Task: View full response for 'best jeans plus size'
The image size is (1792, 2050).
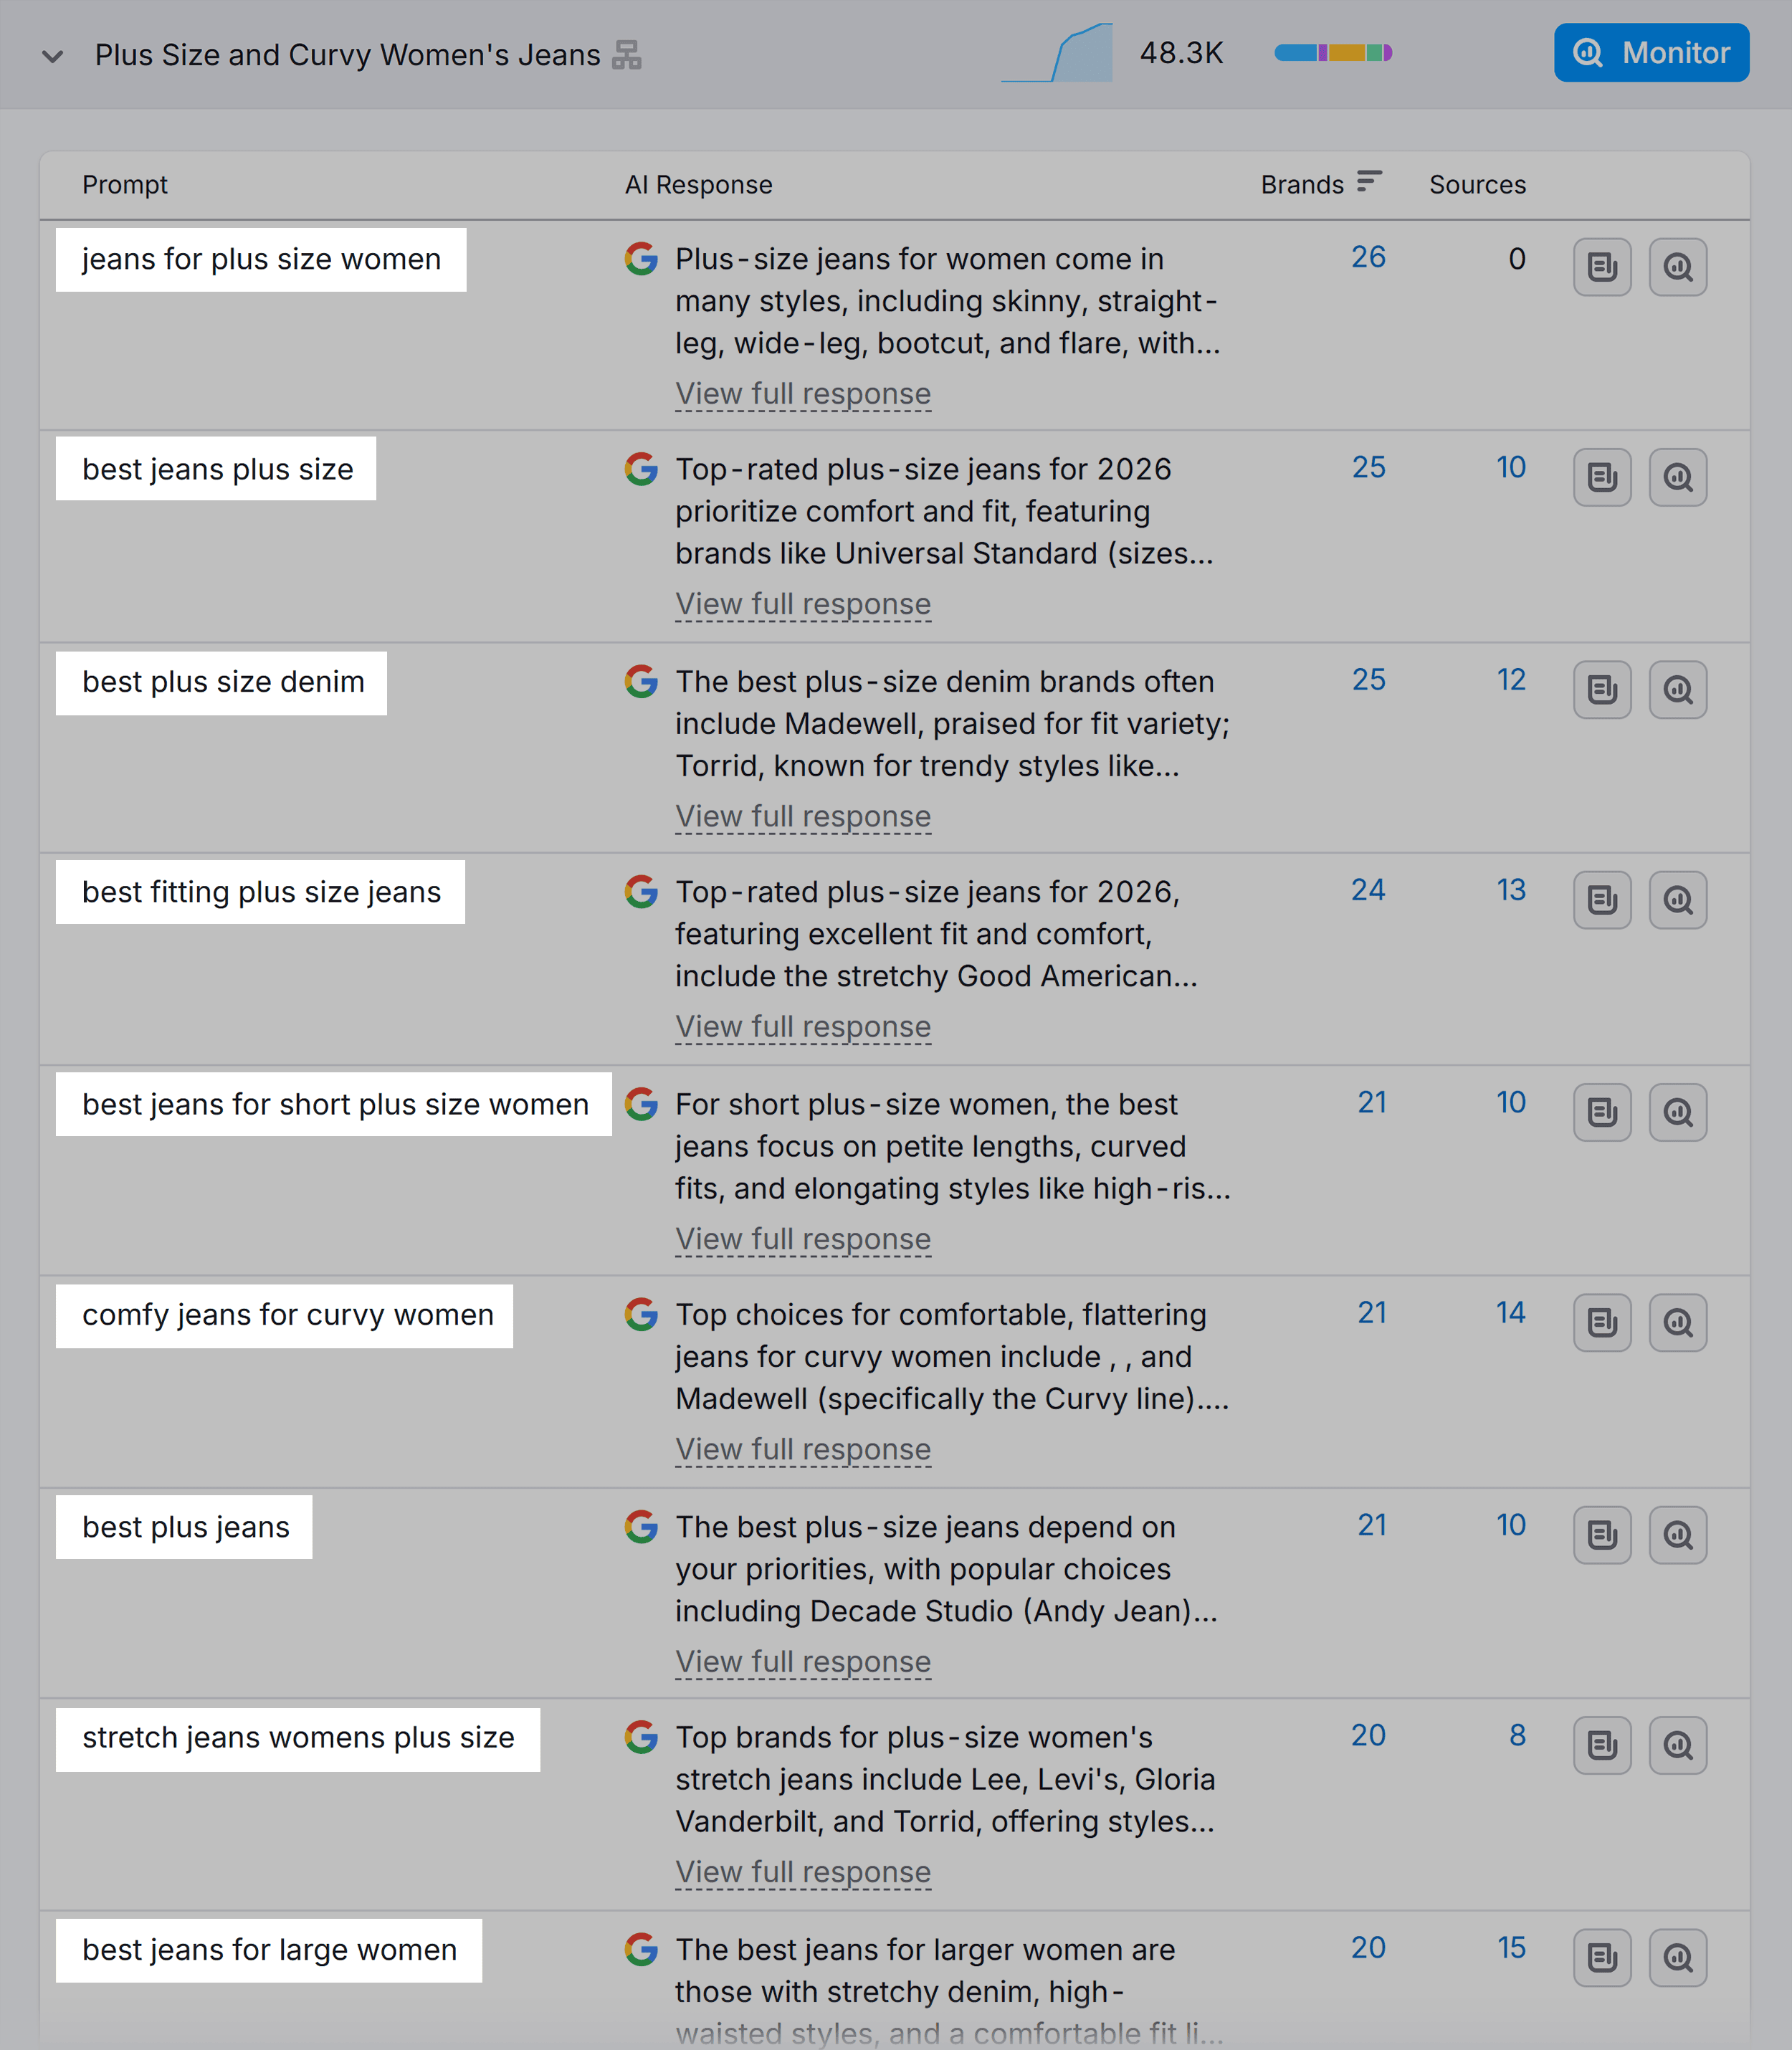Action: click(802, 604)
